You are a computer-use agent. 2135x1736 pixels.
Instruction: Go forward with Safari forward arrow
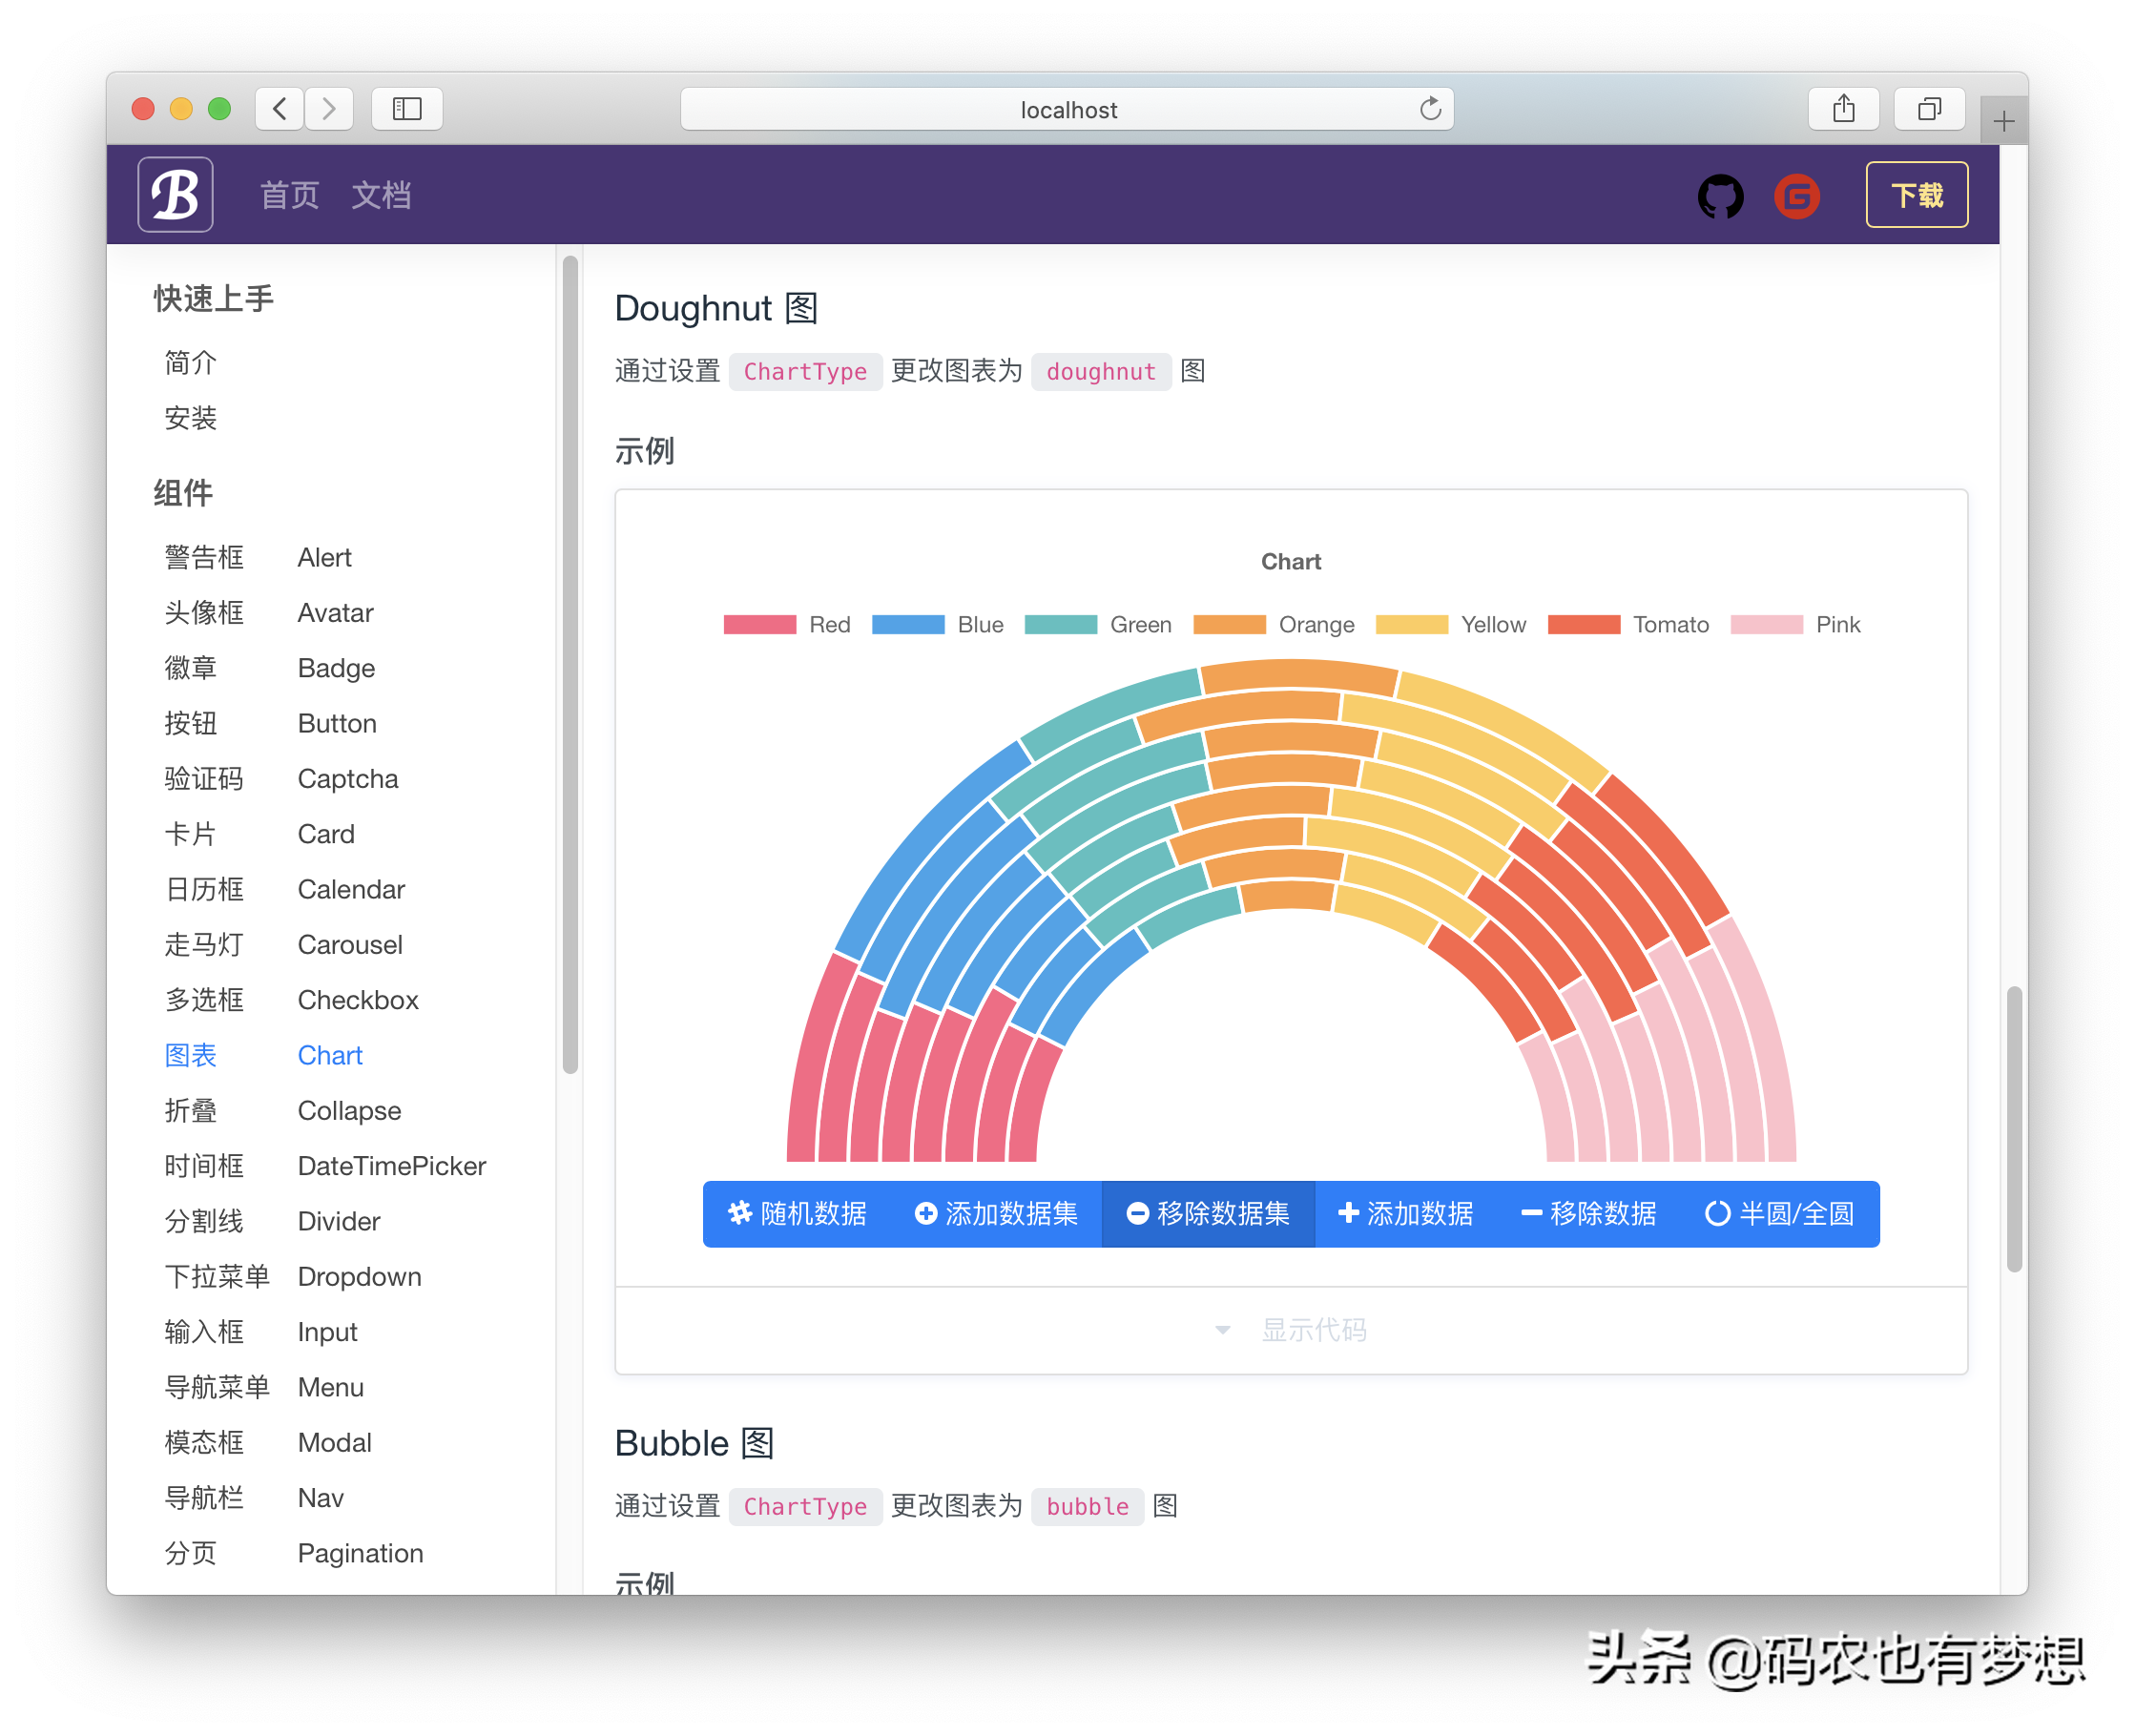(x=329, y=108)
